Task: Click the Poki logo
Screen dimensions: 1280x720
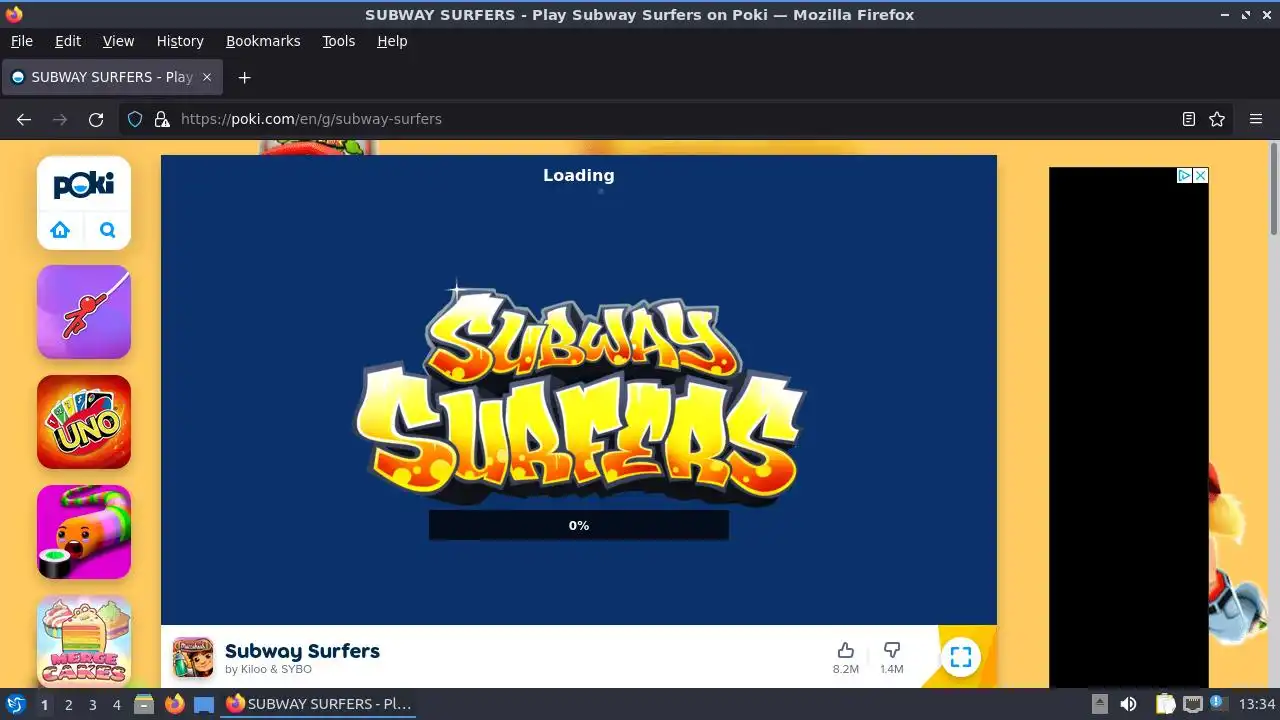Action: pos(84,185)
